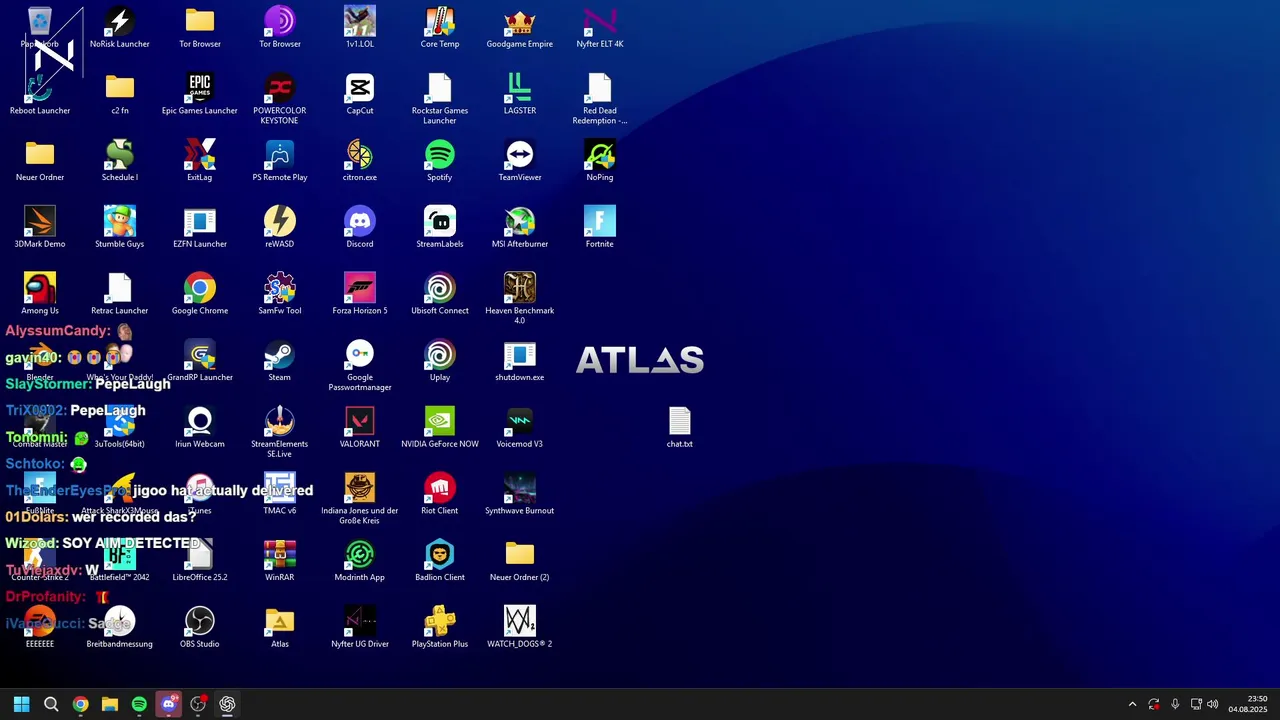
Task: Launch Indiana Jones und der Große Kreis
Action: point(360,498)
